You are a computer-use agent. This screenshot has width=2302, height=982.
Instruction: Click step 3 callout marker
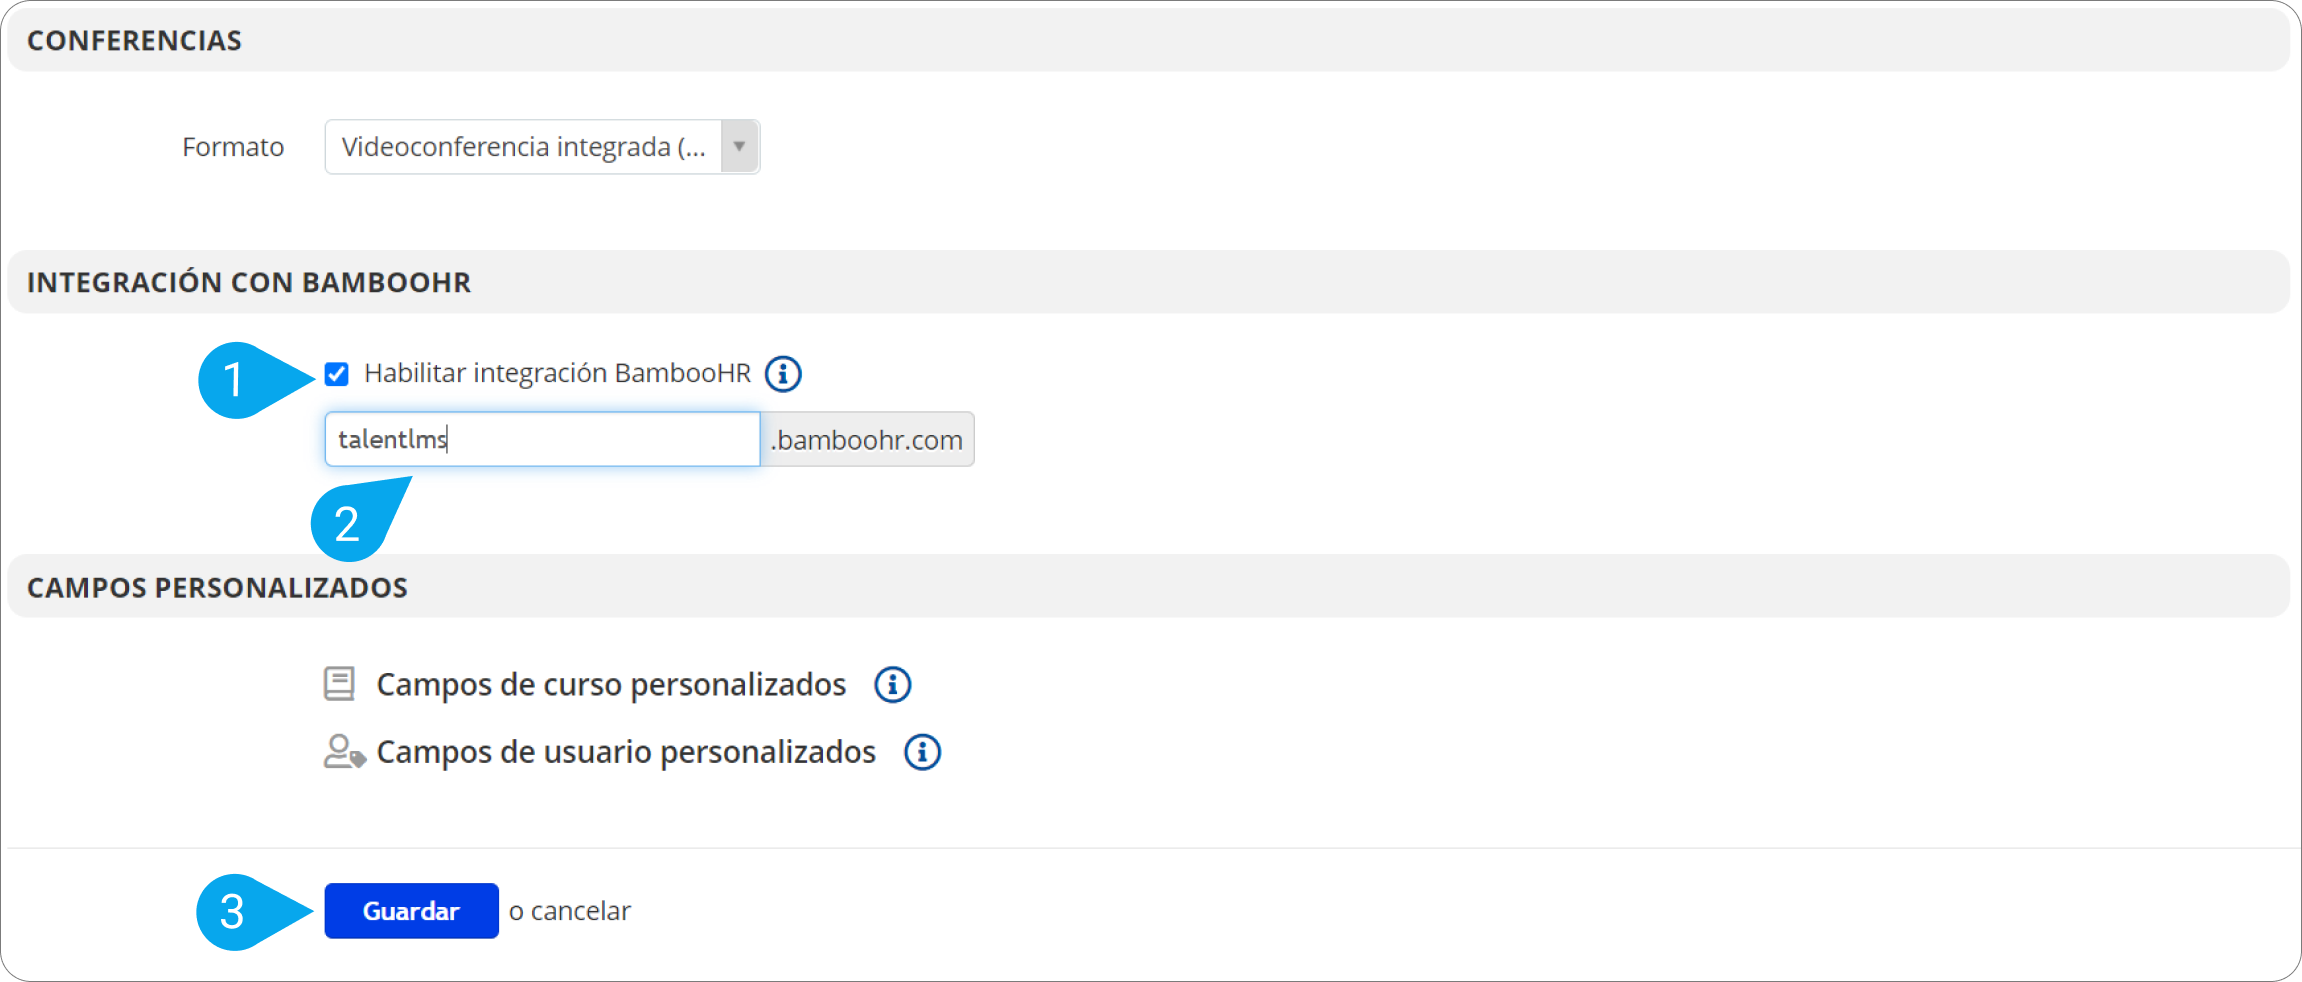click(233, 911)
